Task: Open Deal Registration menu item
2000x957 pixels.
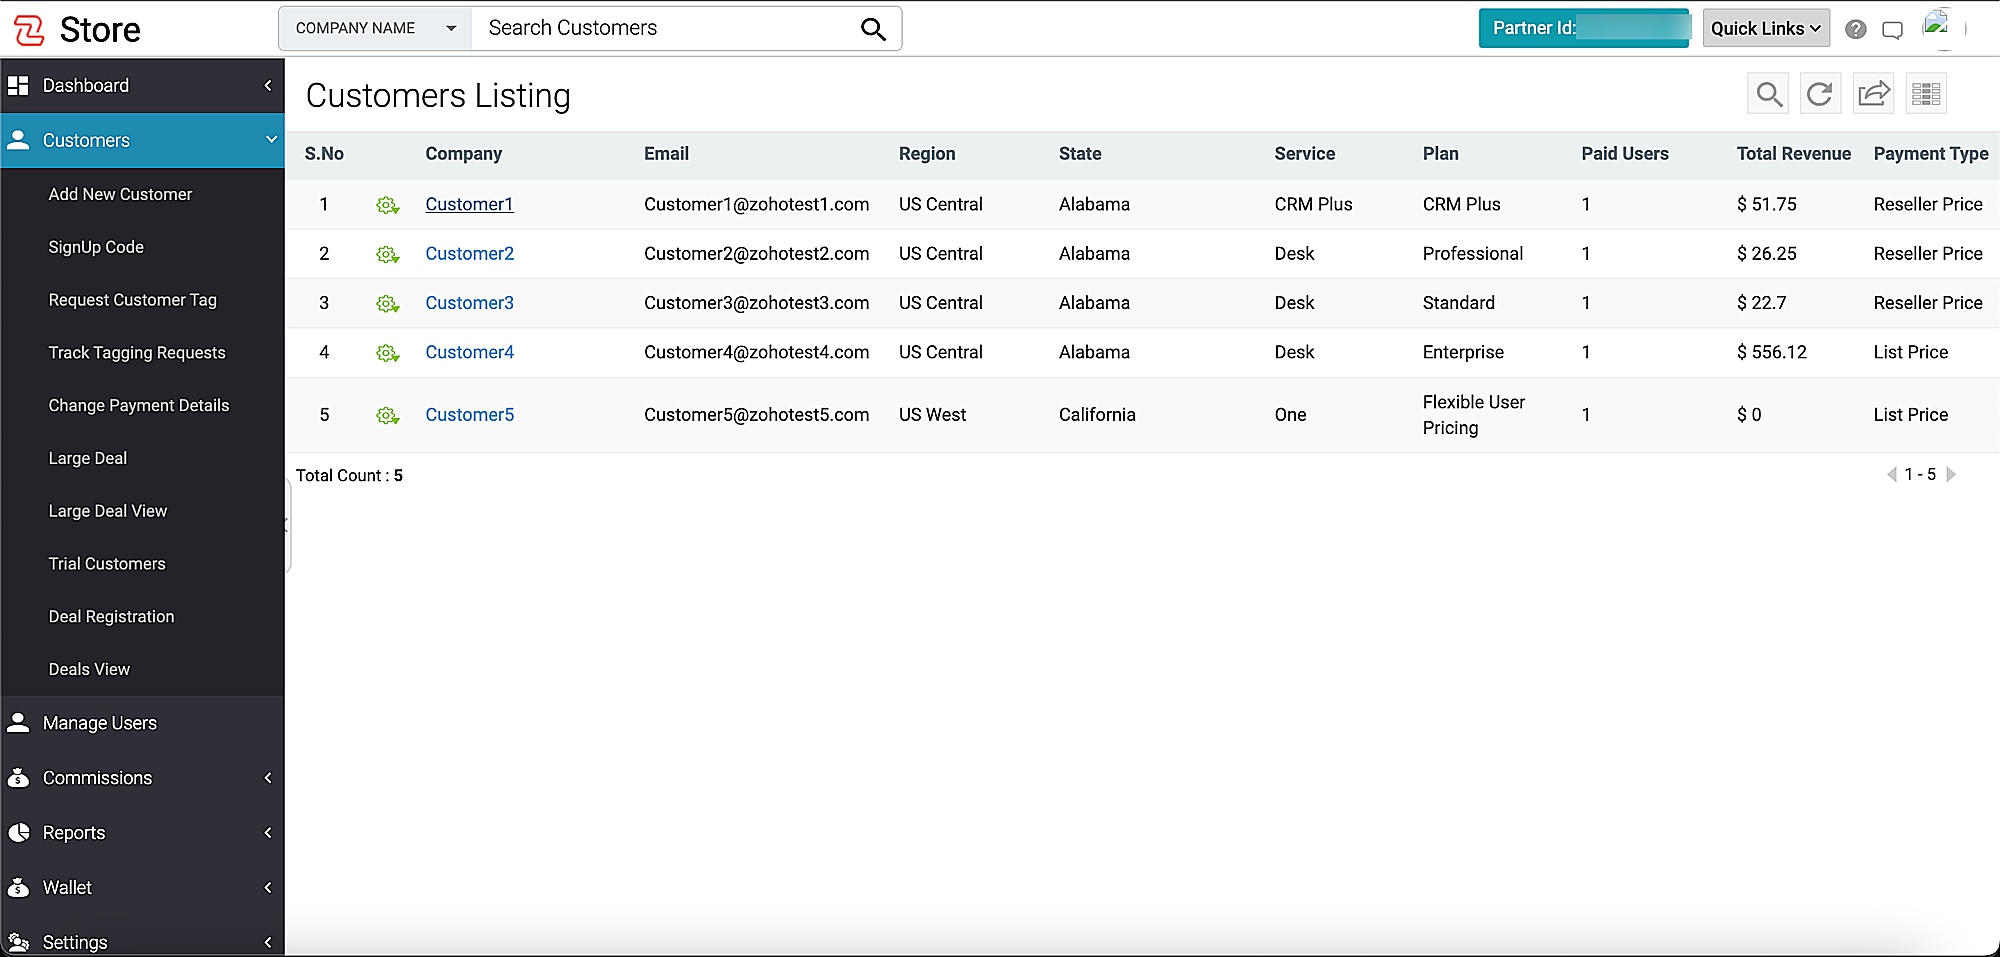Action: 111,617
